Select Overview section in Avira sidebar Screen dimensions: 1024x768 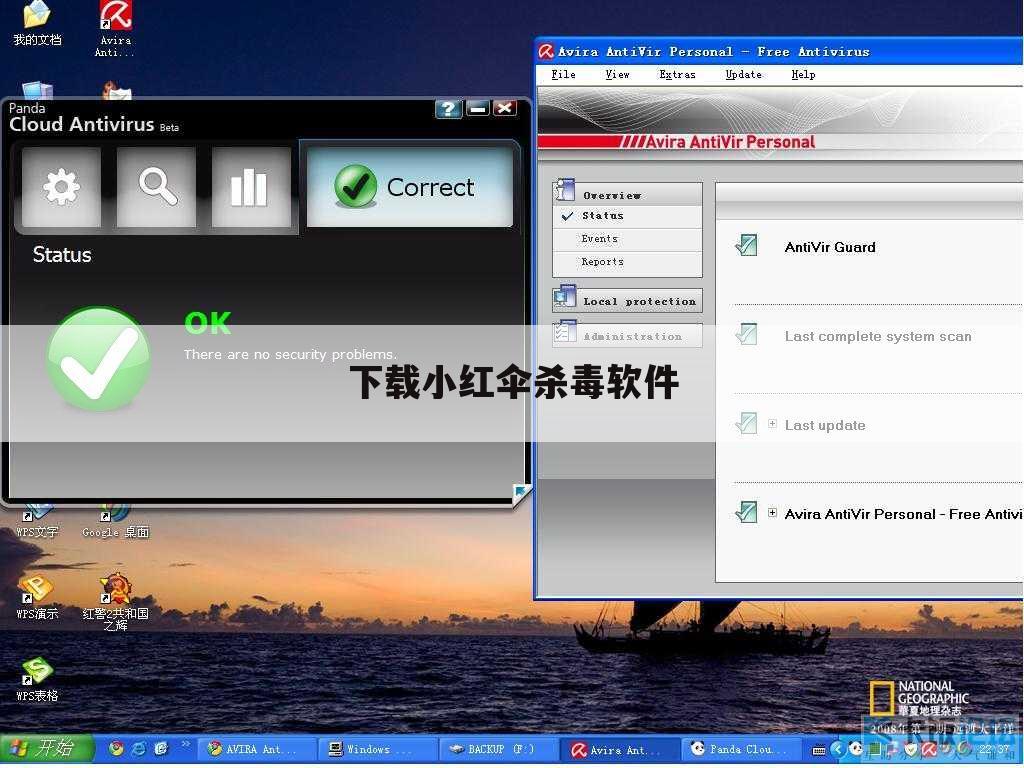[628, 195]
